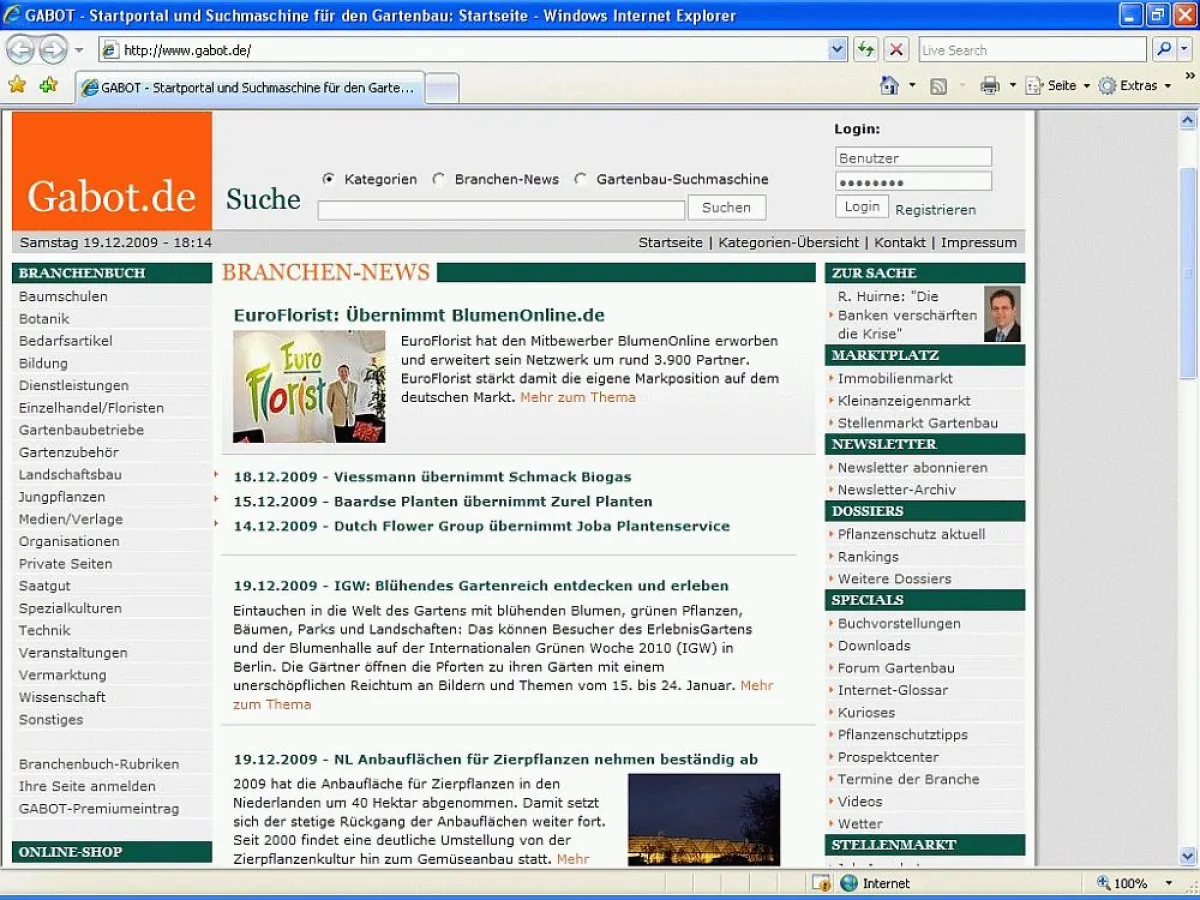Image resolution: width=1200 pixels, height=900 pixels.
Task: Click into the Benutzer username field
Action: coord(913,158)
